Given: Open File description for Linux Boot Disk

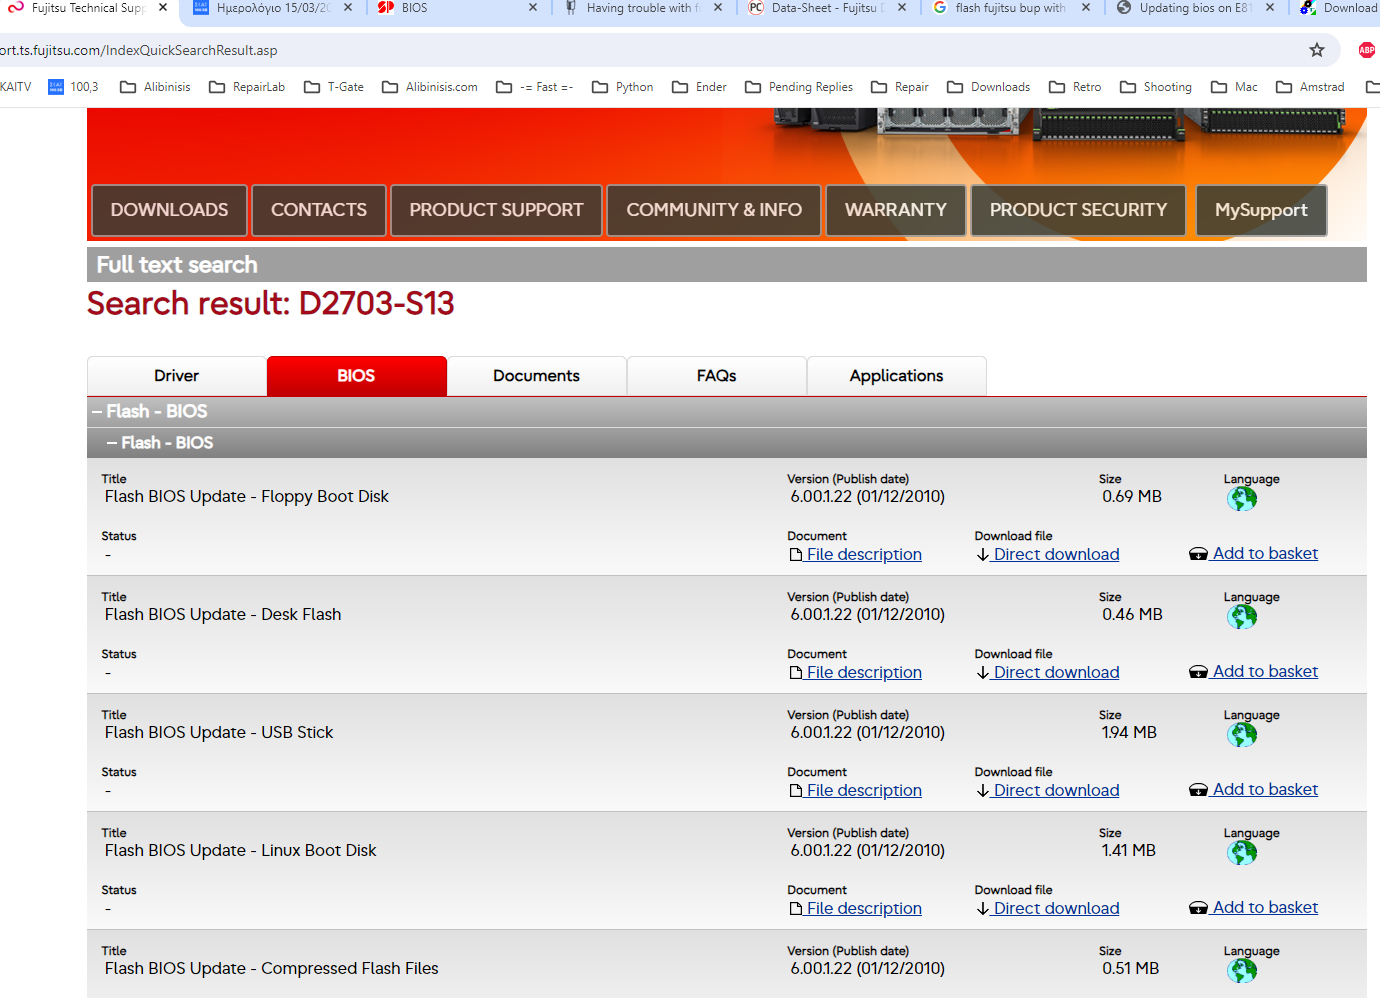Looking at the screenshot, I should [x=856, y=908].
